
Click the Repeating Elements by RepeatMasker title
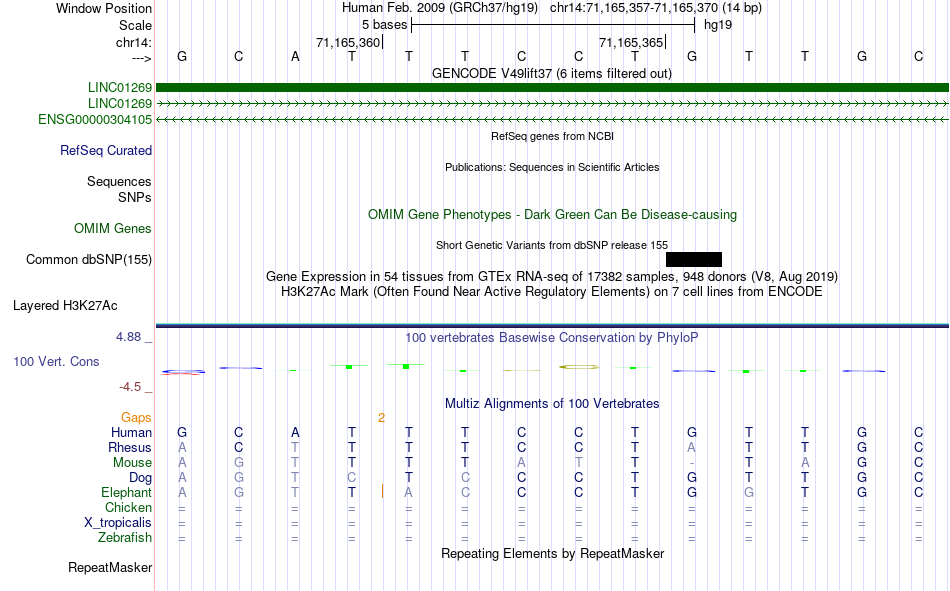click(x=553, y=553)
